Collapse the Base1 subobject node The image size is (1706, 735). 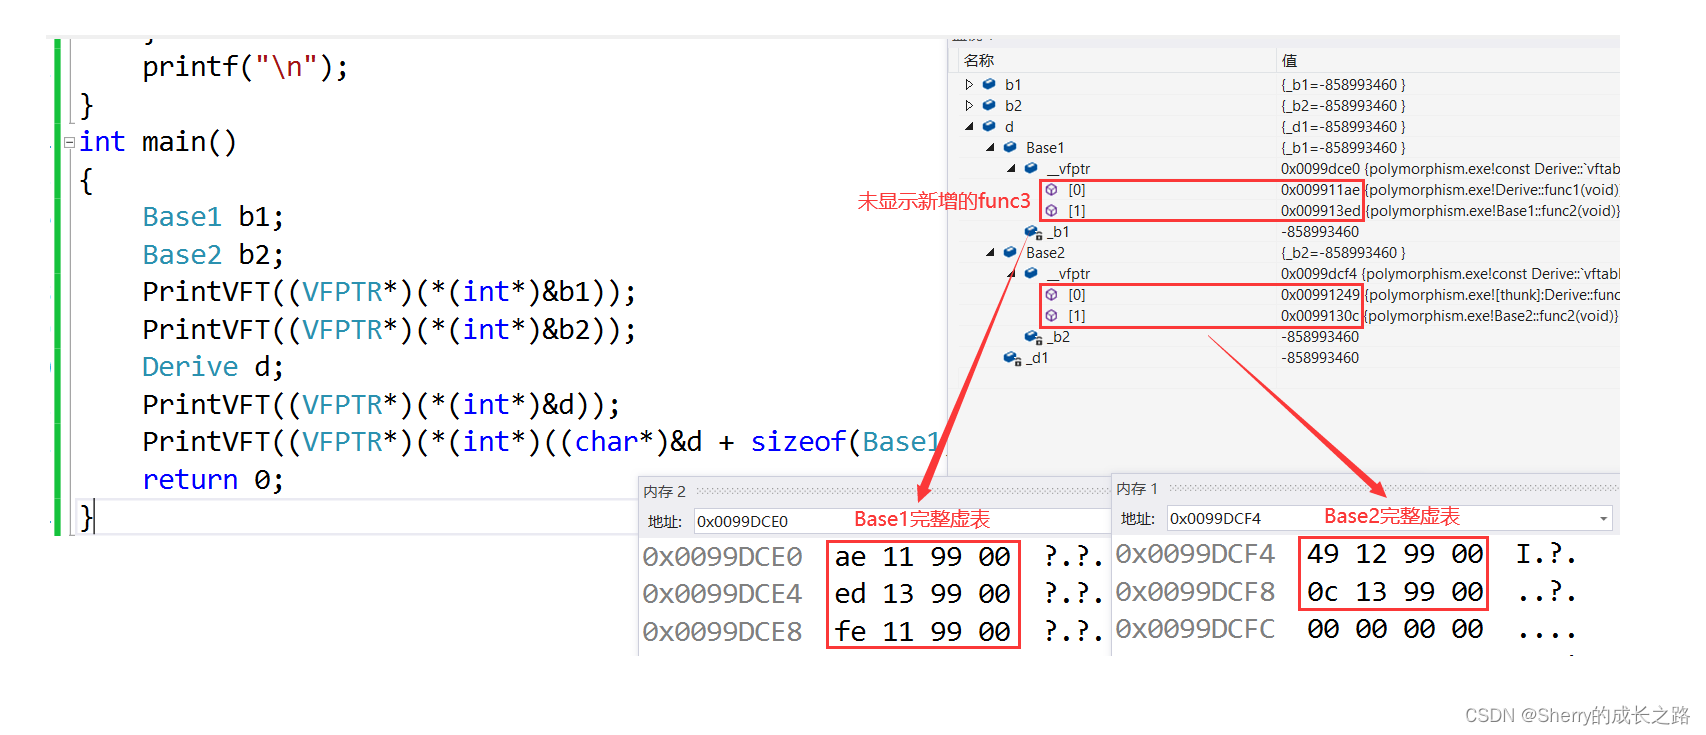point(990,147)
